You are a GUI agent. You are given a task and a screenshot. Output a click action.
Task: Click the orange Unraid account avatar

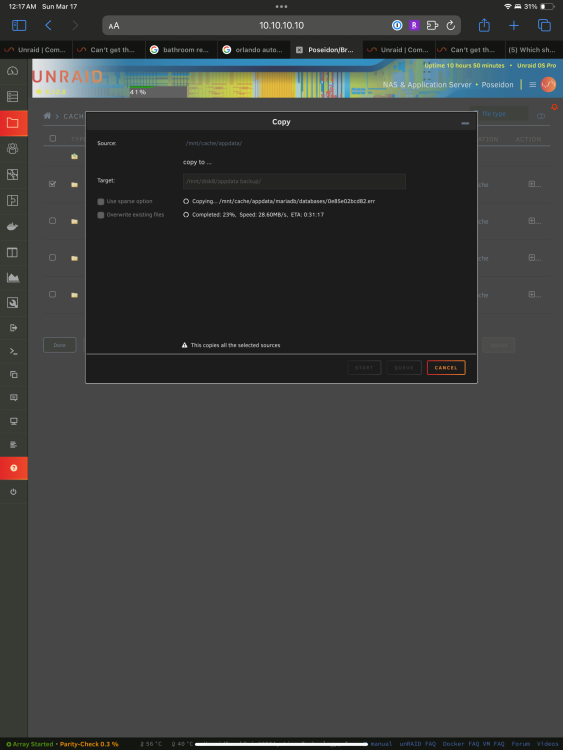pos(548,85)
